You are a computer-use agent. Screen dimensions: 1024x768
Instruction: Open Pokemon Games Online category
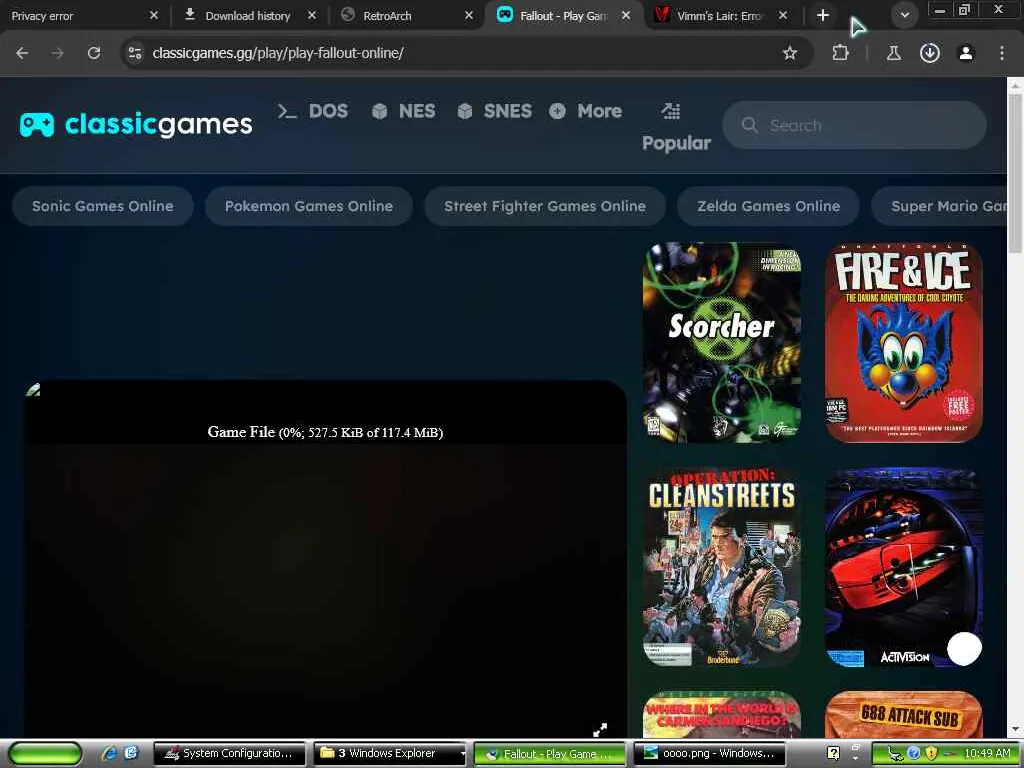(x=309, y=206)
